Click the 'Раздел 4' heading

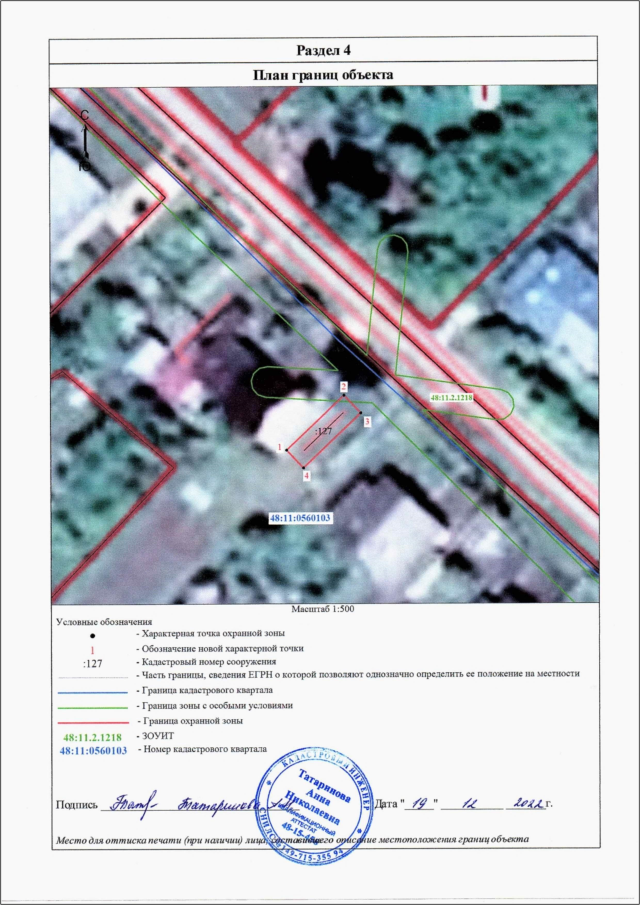pyautogui.click(x=324, y=50)
